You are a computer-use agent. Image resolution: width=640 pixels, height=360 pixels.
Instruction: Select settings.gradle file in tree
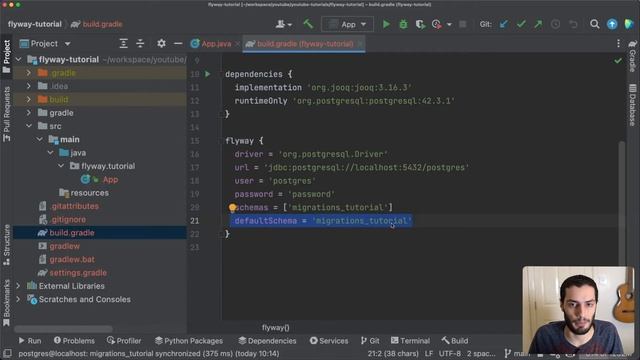pos(78,273)
